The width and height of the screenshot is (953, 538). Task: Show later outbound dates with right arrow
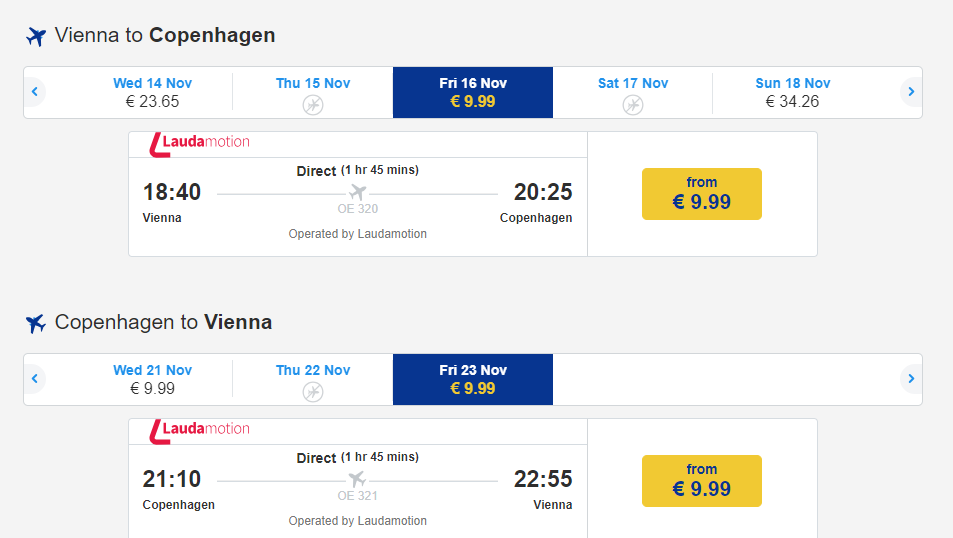point(910,92)
